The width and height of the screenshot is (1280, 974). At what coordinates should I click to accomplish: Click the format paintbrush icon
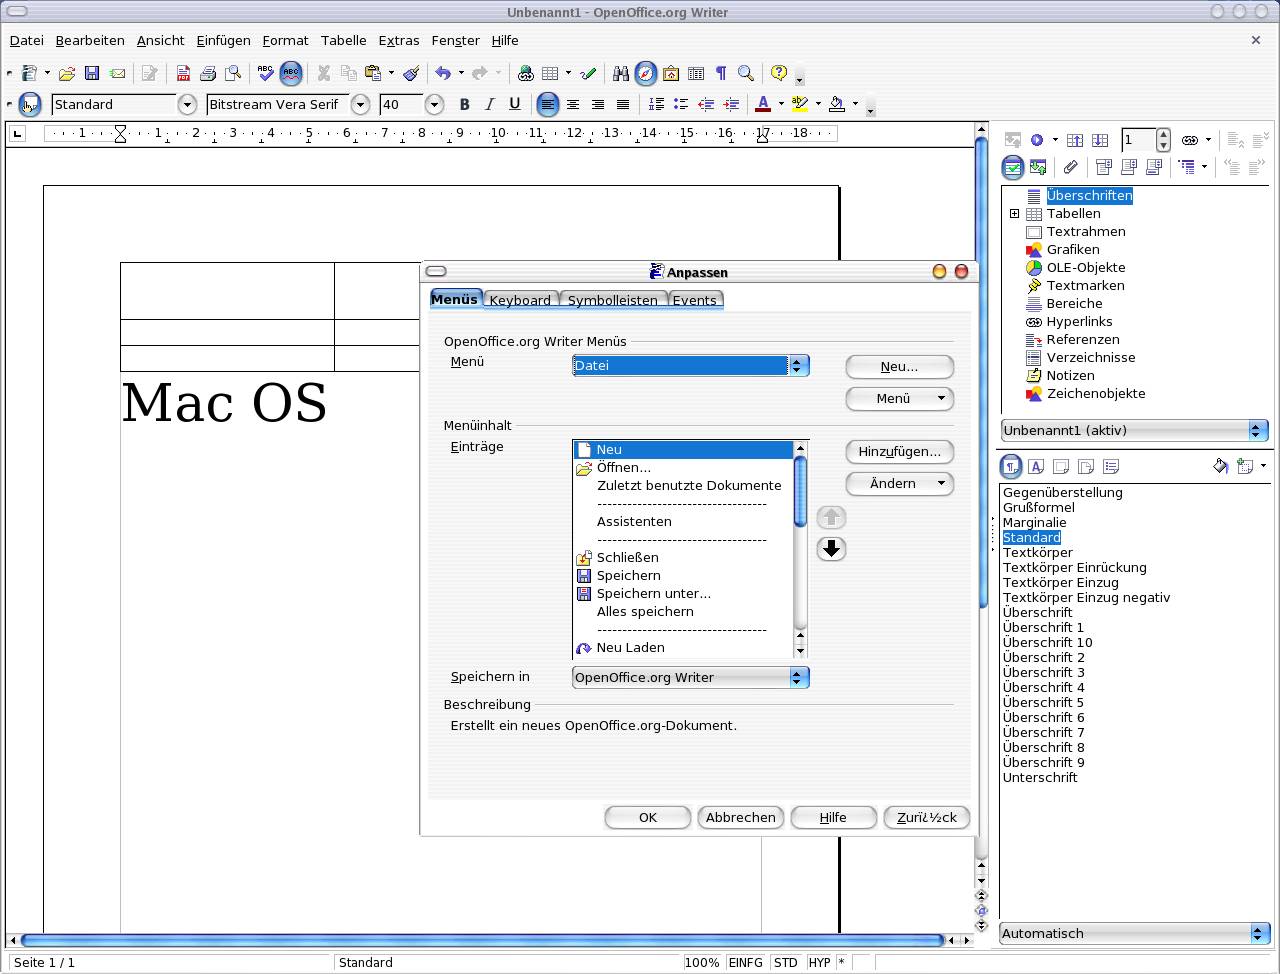coord(411,73)
